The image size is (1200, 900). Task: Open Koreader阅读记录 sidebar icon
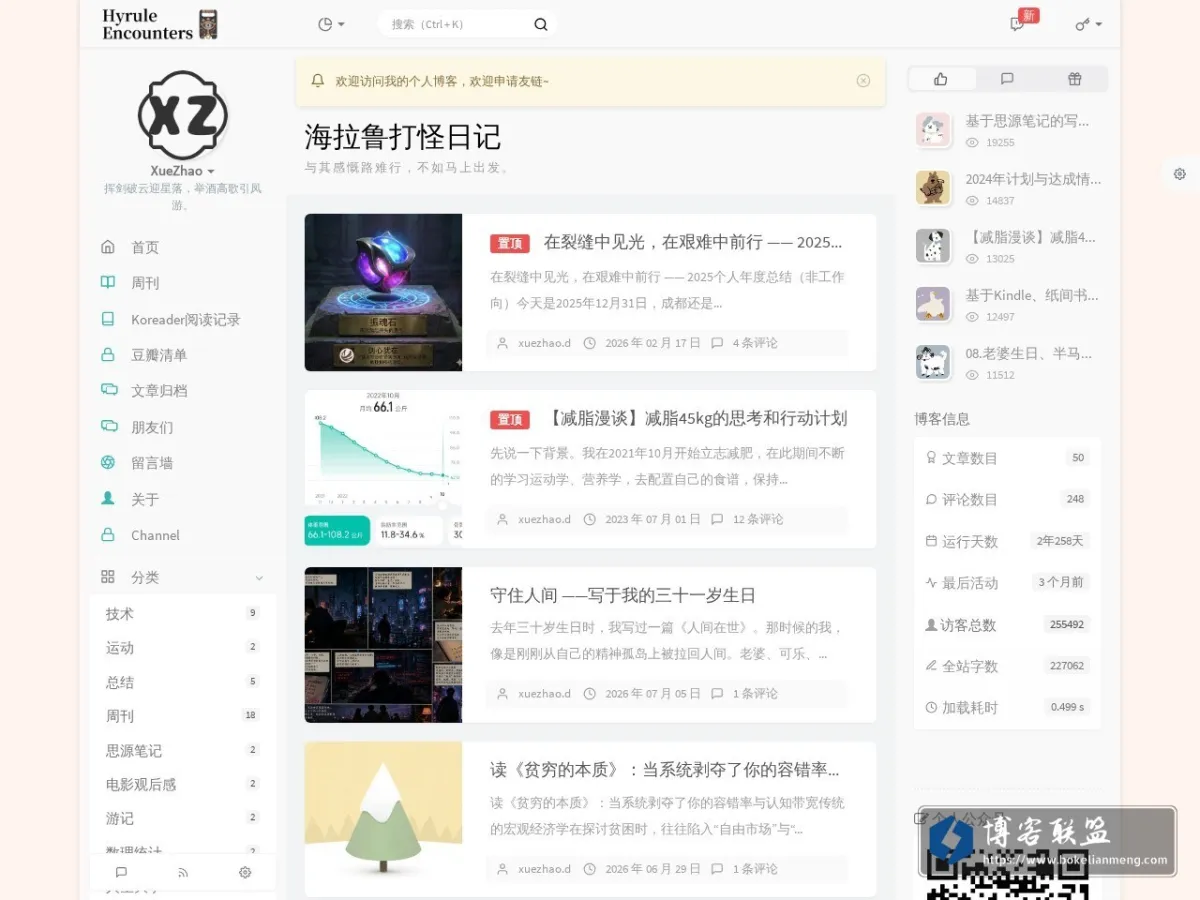(x=108, y=319)
